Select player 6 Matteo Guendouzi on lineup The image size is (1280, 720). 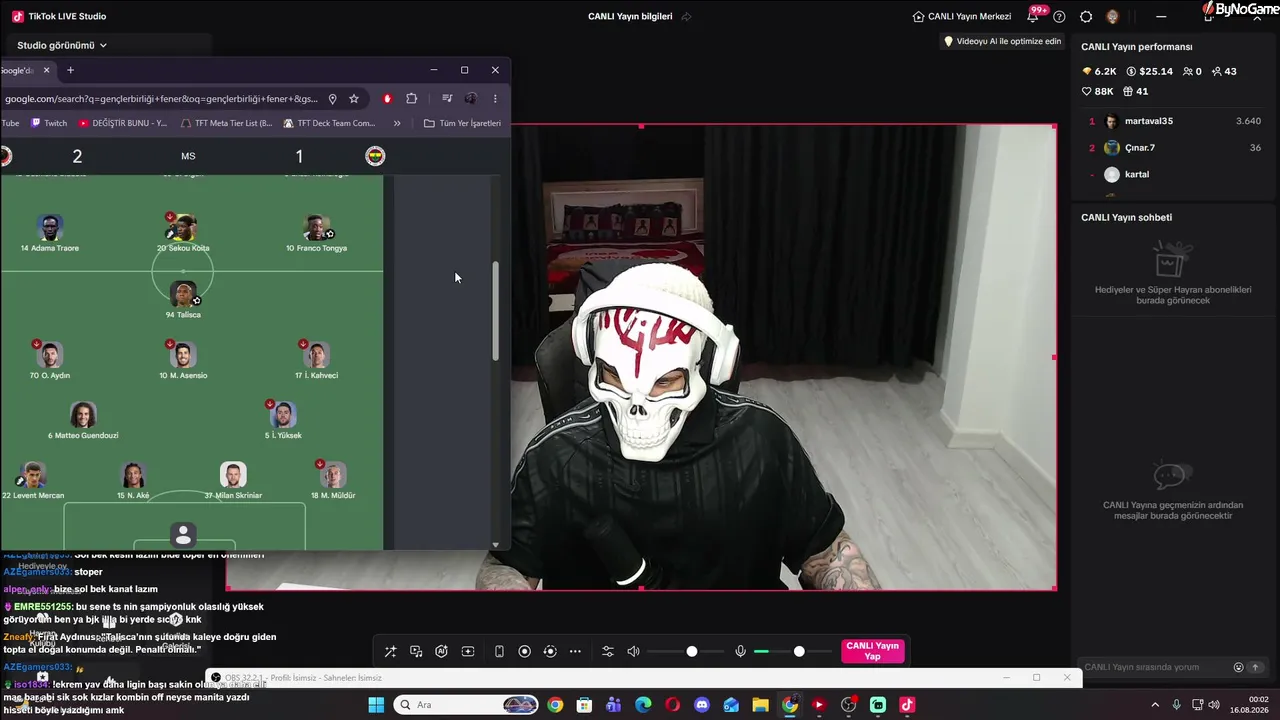point(83,421)
